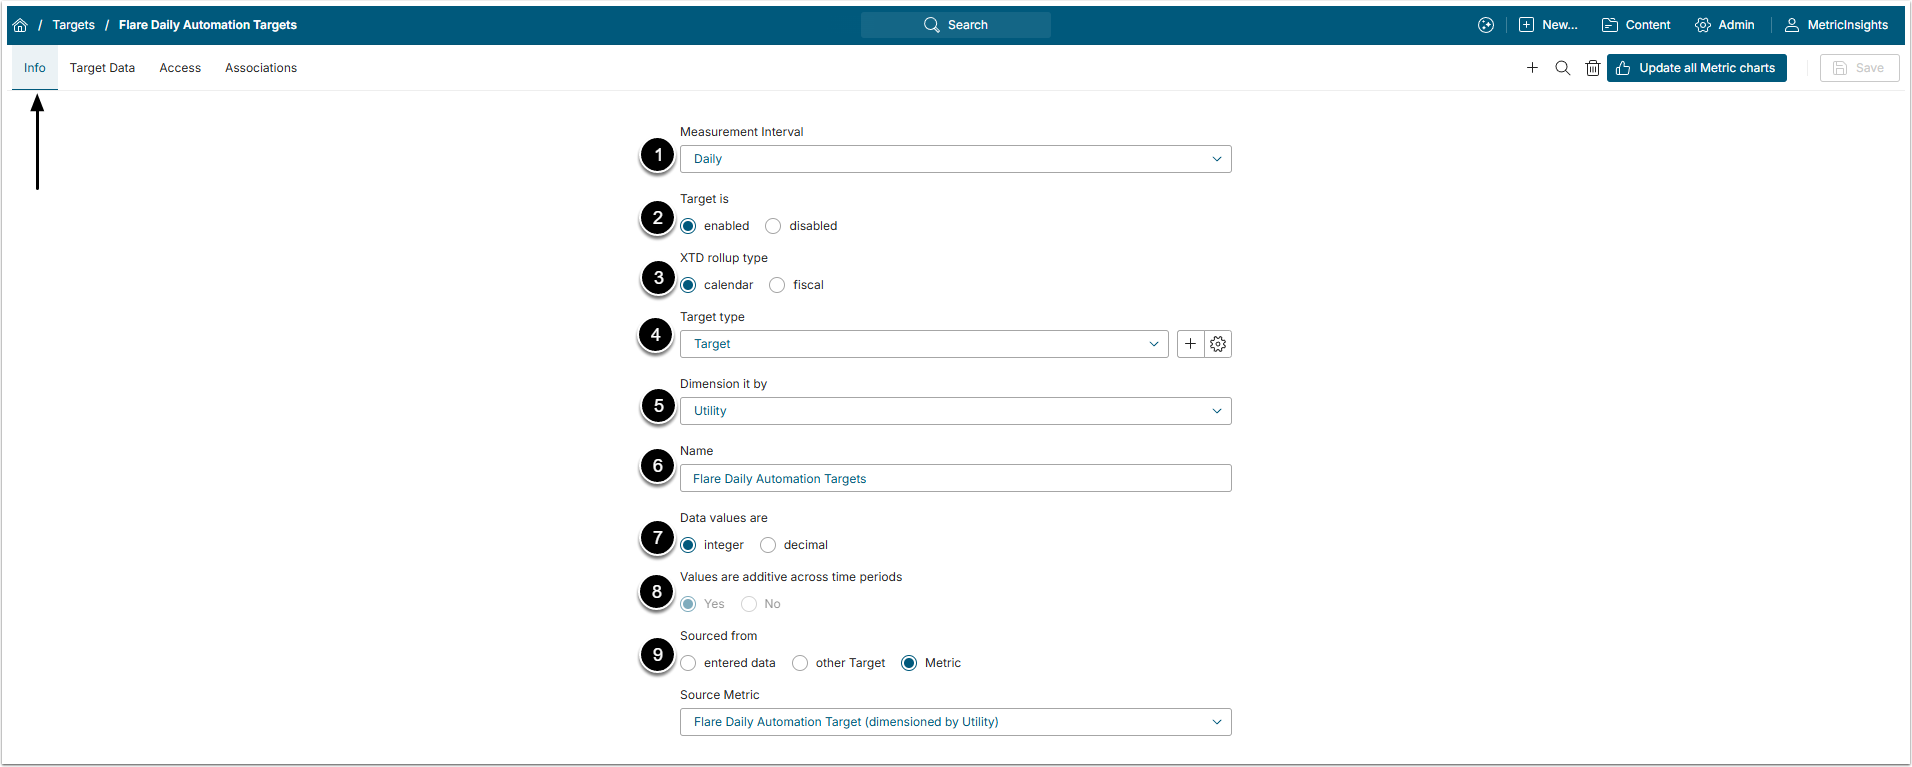Click Flare Daily Automation Targets breadcrumb
The height and width of the screenshot is (767, 1912).
[x=208, y=25]
